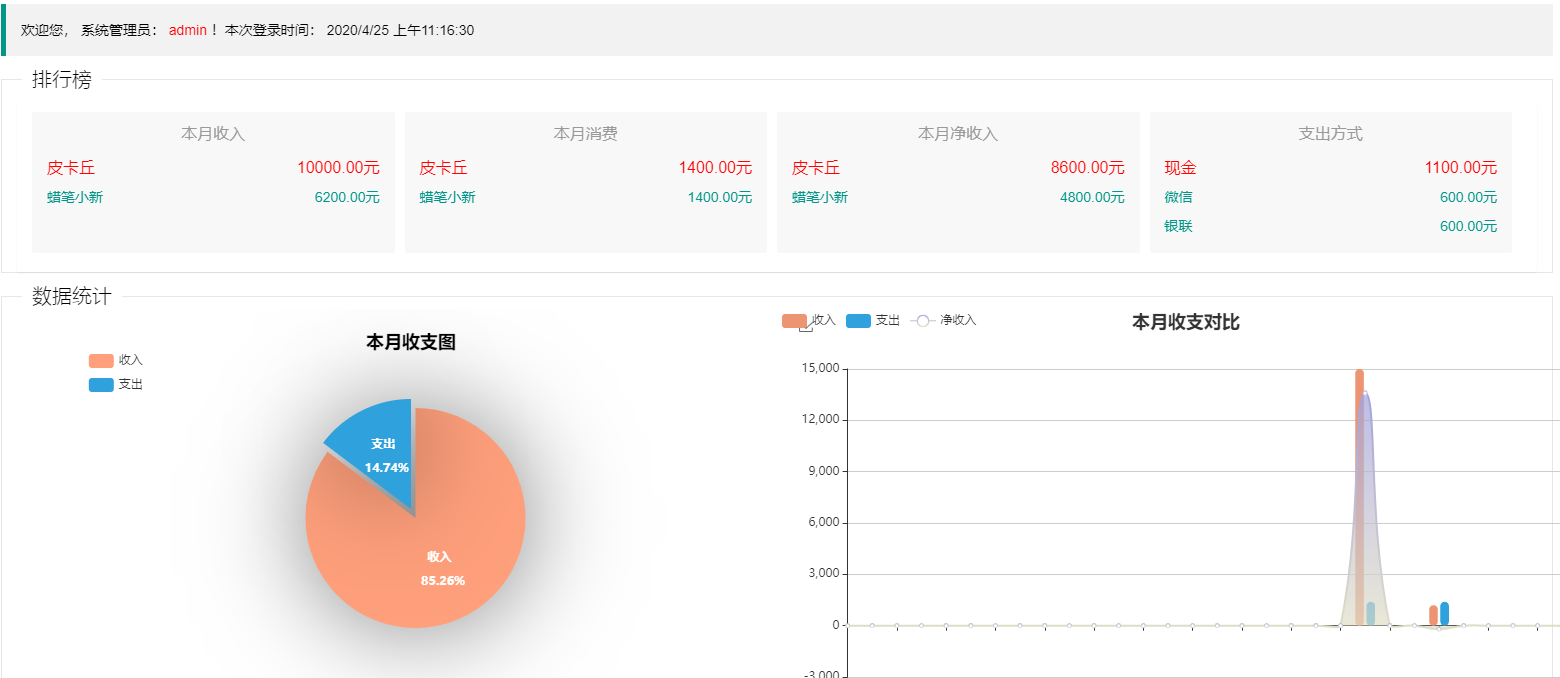Click the blue 支出 14.74% pie slice

tap(380, 450)
